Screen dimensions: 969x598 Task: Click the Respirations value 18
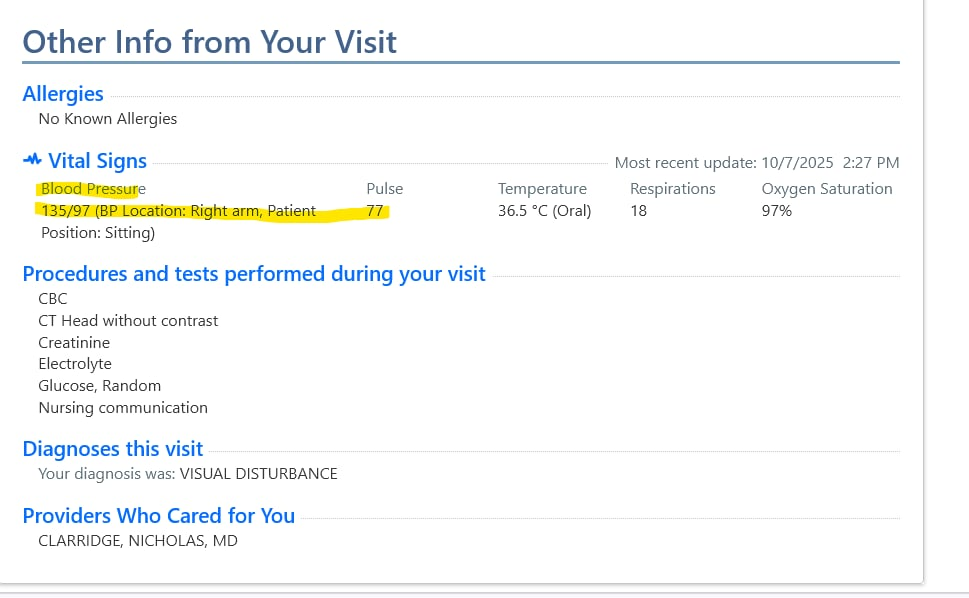(640, 211)
